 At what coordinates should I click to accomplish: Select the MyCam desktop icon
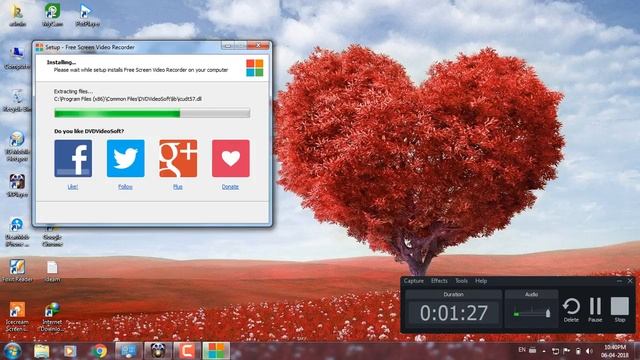pos(53,15)
